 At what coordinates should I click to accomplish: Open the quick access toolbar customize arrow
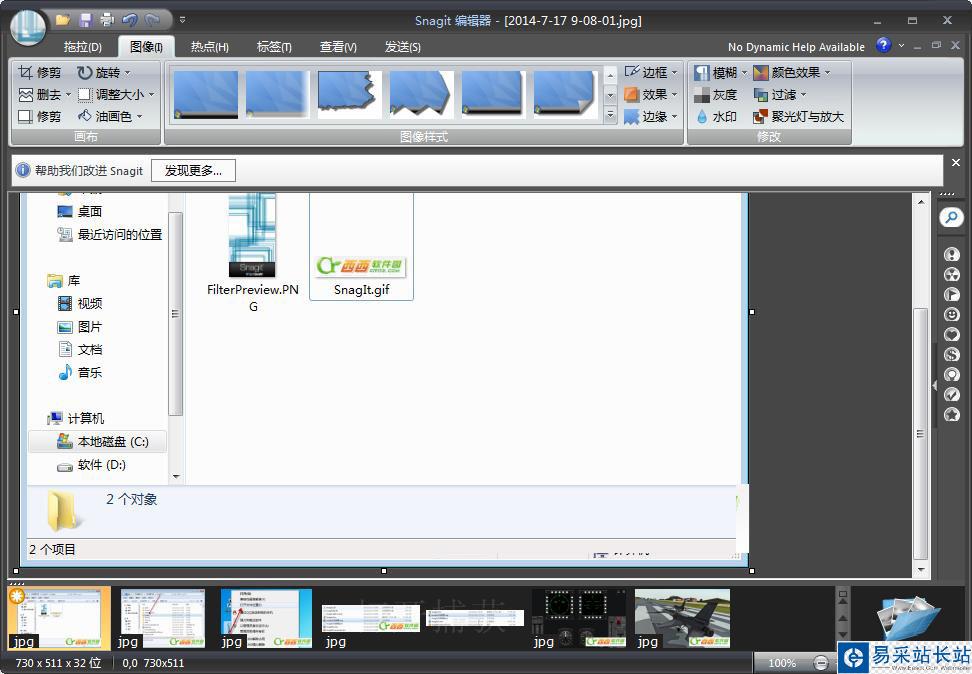pos(182,20)
